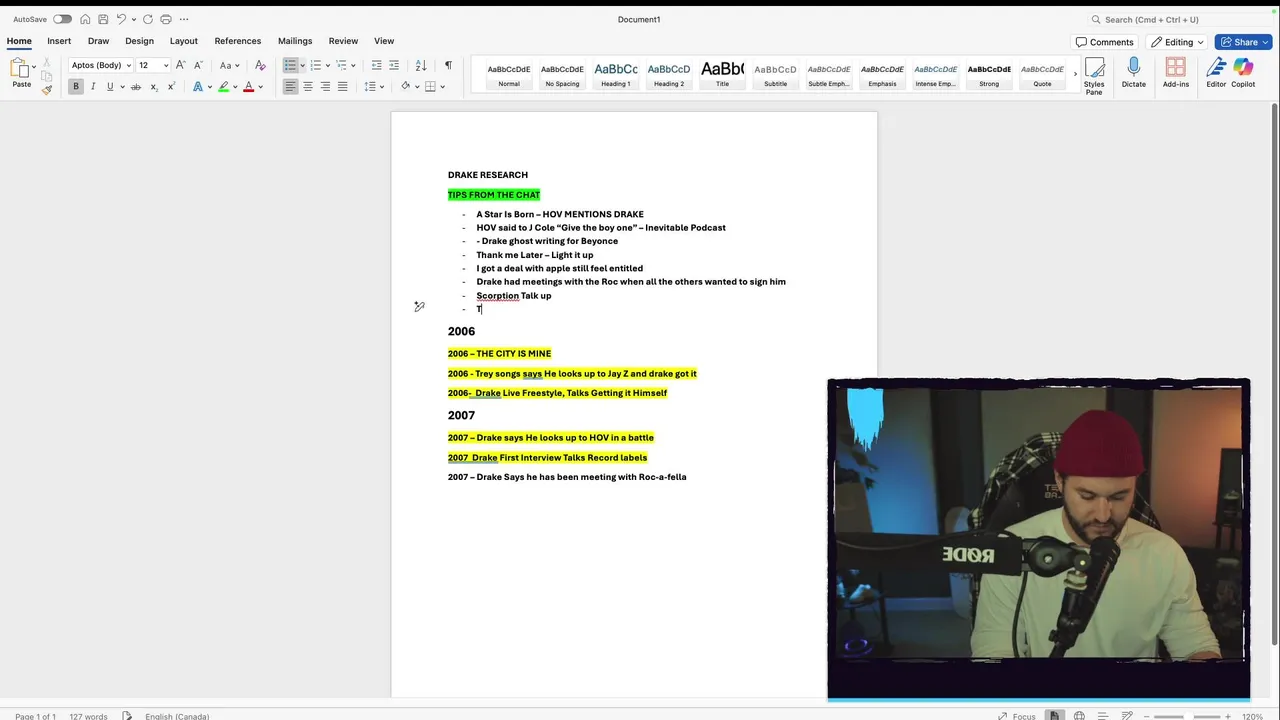The width and height of the screenshot is (1280, 720).
Task: Open the Add-ins button
Action: (1176, 73)
